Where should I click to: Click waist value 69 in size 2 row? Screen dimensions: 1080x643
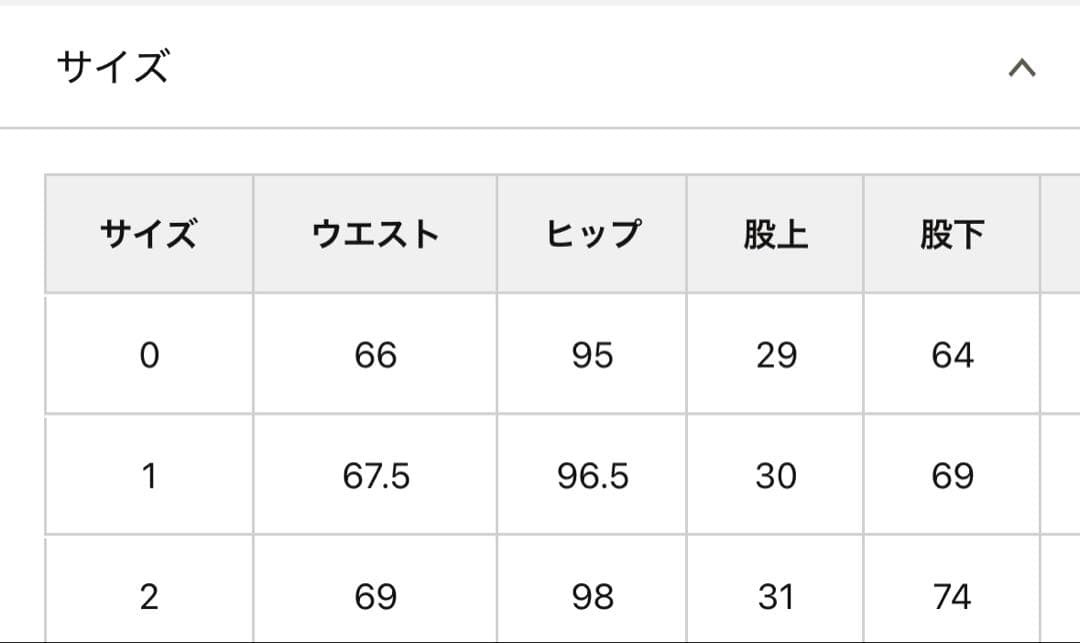click(x=375, y=597)
